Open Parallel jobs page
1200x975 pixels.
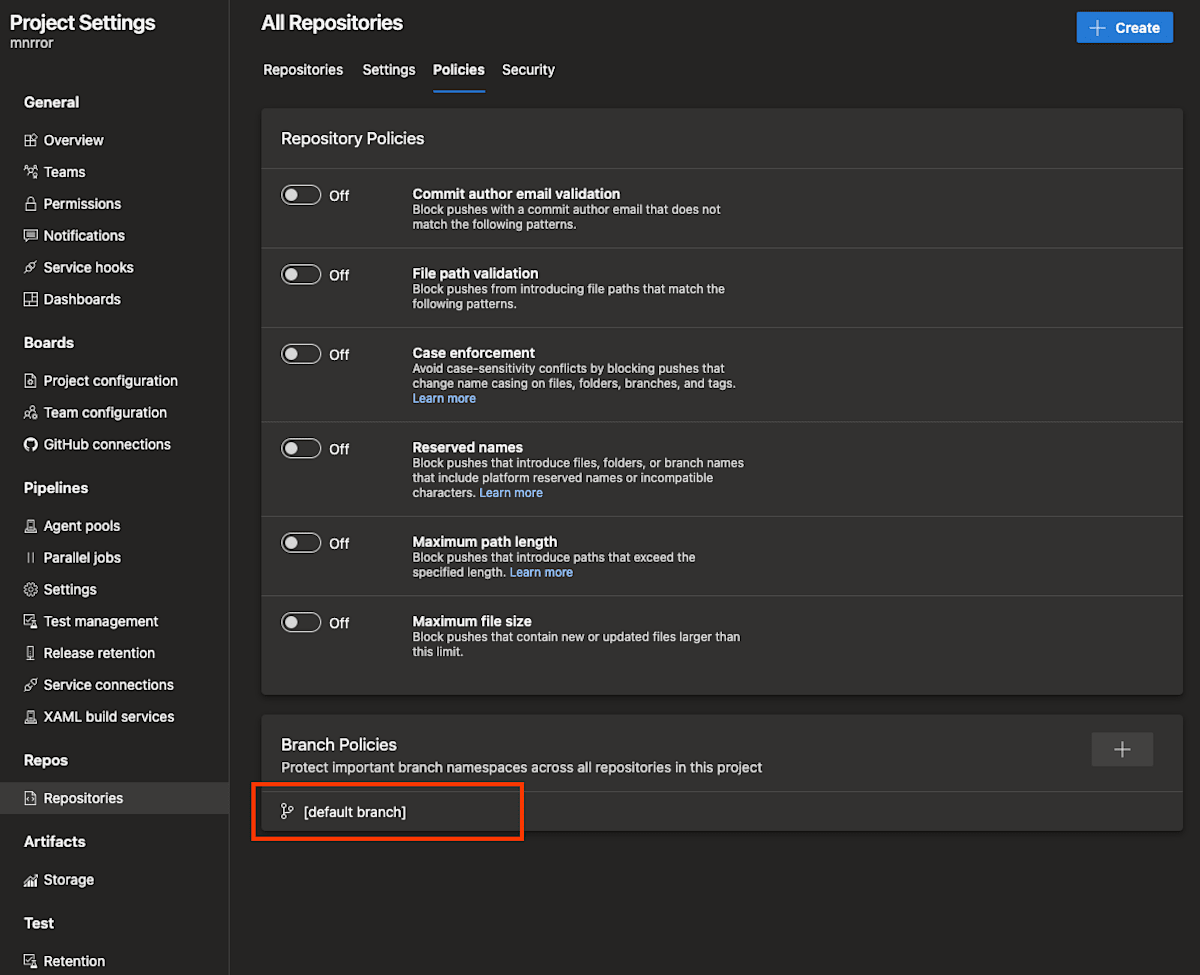[x=82, y=558]
